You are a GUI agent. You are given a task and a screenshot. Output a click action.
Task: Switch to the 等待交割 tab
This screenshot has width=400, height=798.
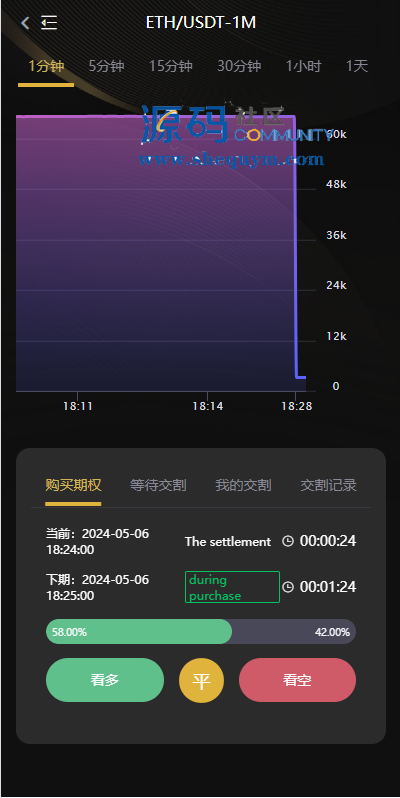[158, 486]
